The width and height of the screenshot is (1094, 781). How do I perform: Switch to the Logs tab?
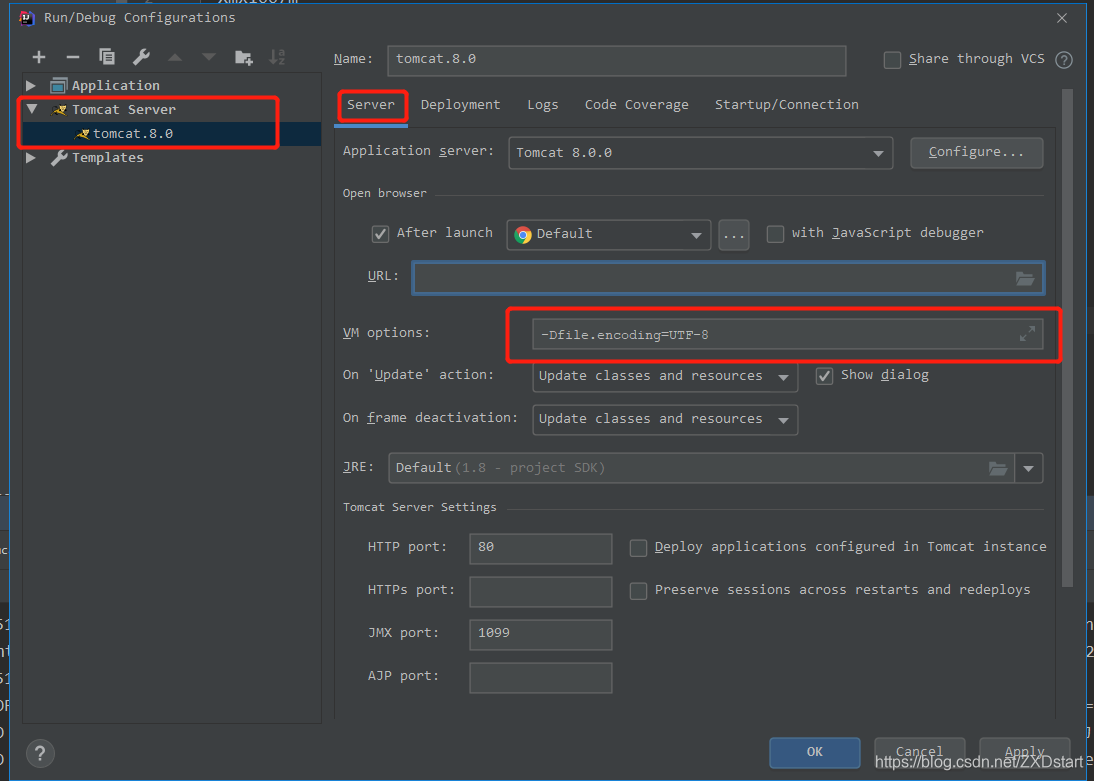[x=543, y=105]
